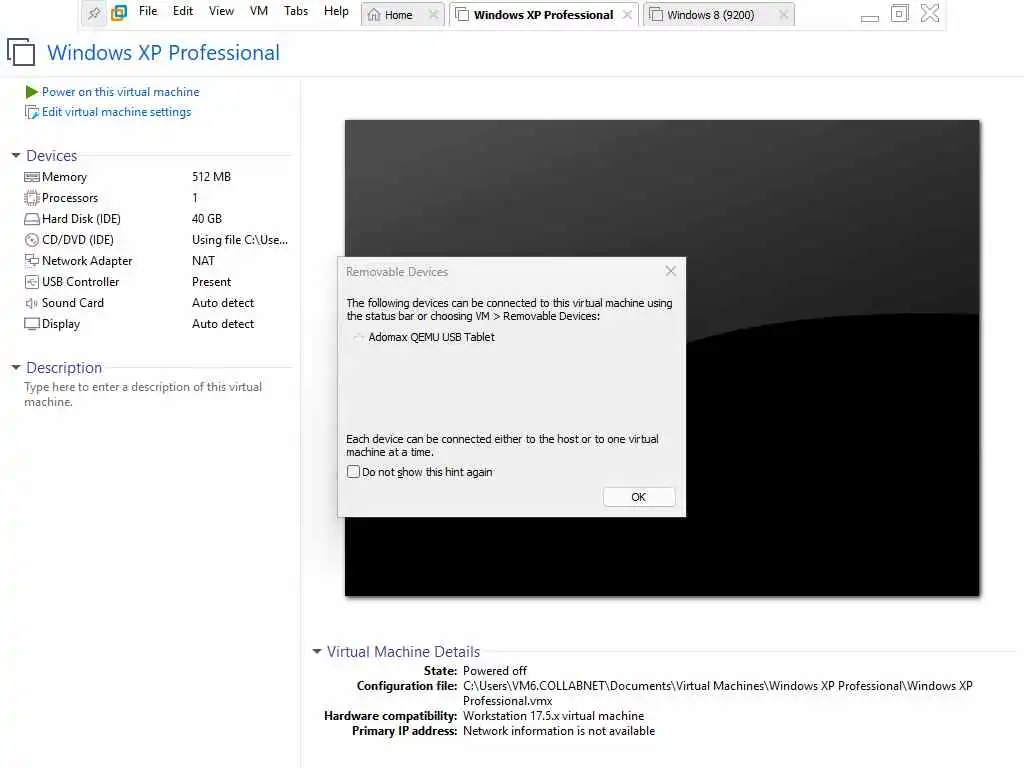
Task: Click Workstation 17.5.x virtual machine text
Action: coord(553,716)
